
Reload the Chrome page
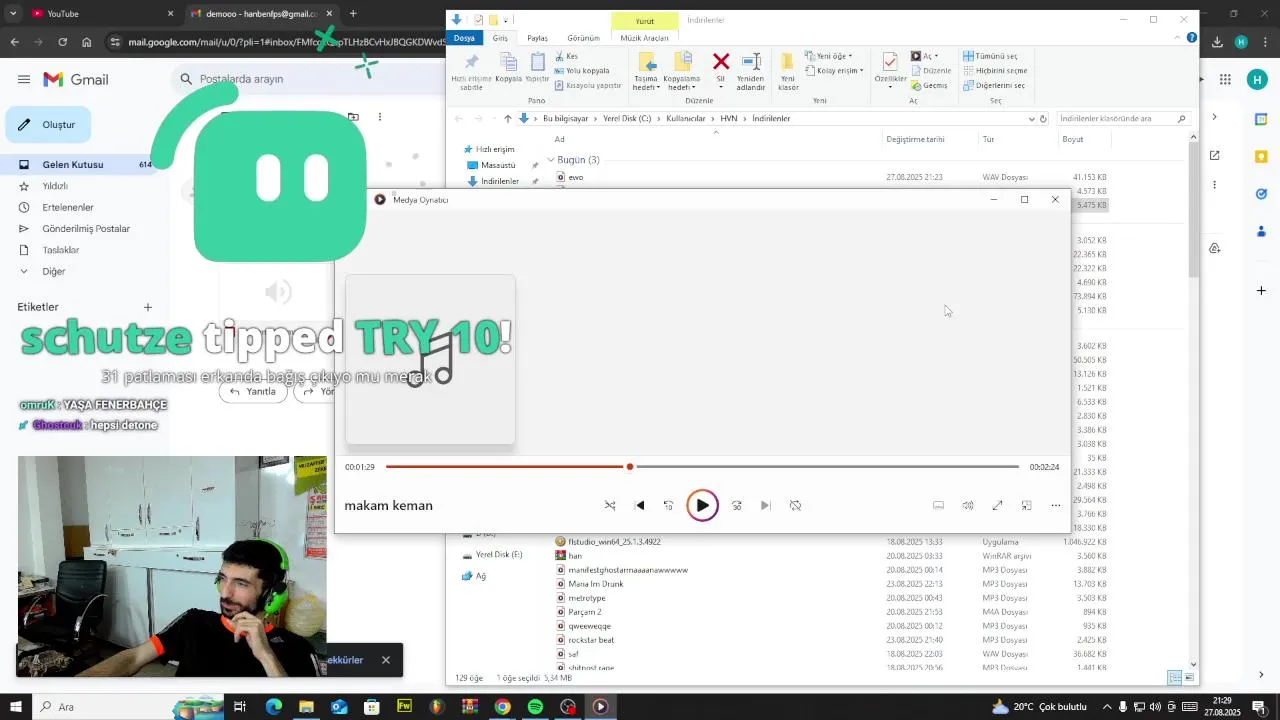click(x=62, y=42)
